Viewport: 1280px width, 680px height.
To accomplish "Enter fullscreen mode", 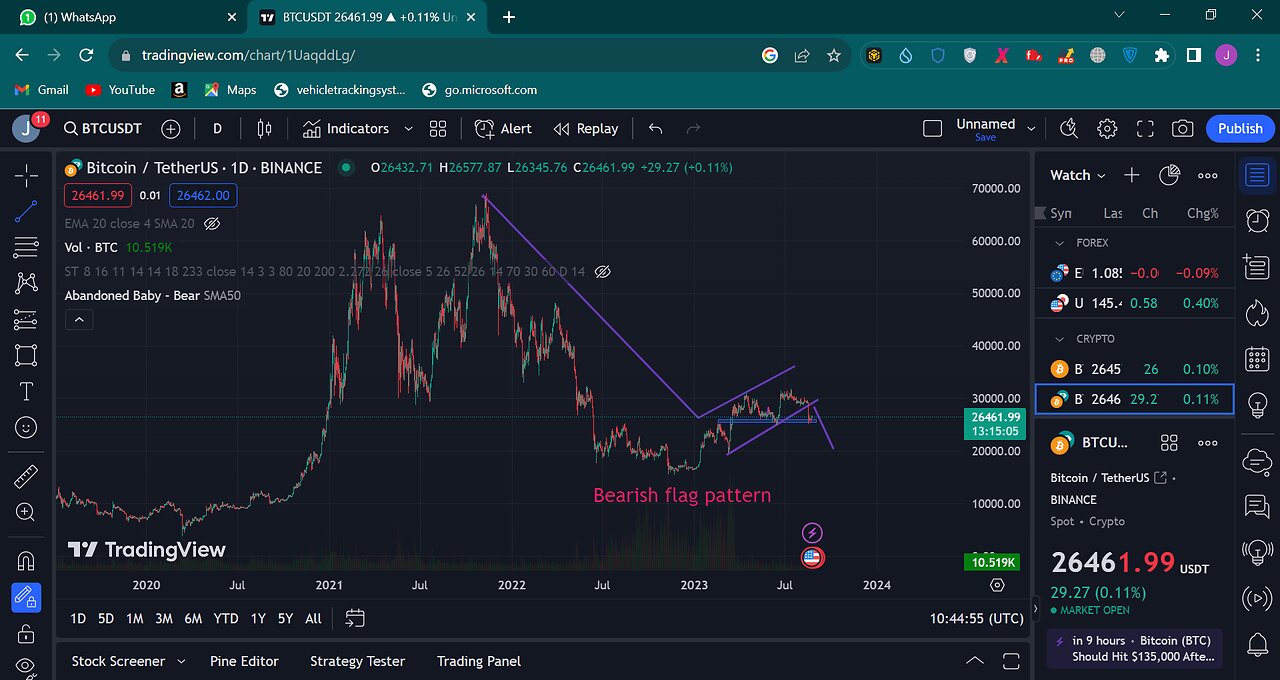I will click(x=1145, y=129).
